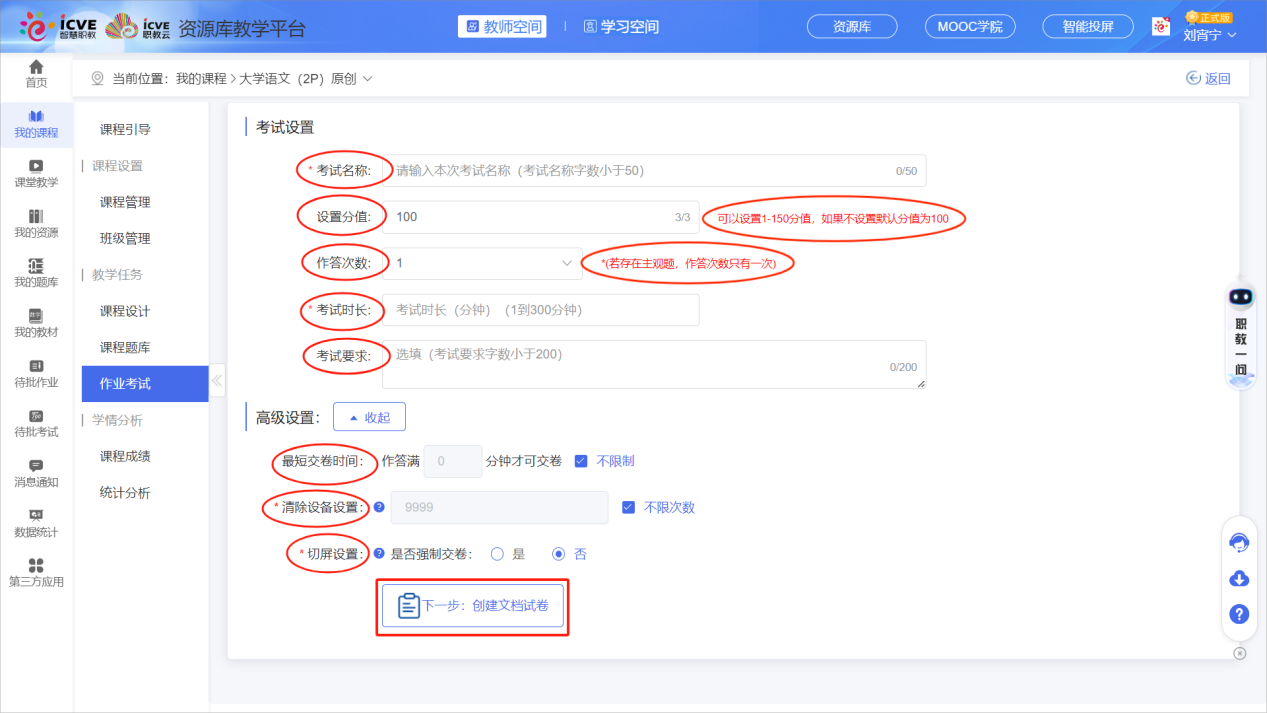
Task: Collapse advanced settings with 收起 button
Action: tap(369, 417)
